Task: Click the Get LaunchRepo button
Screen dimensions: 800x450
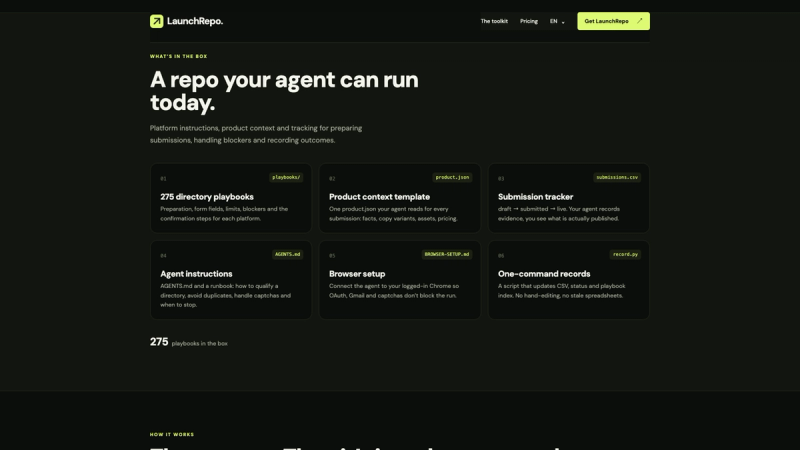Action: [x=613, y=21]
